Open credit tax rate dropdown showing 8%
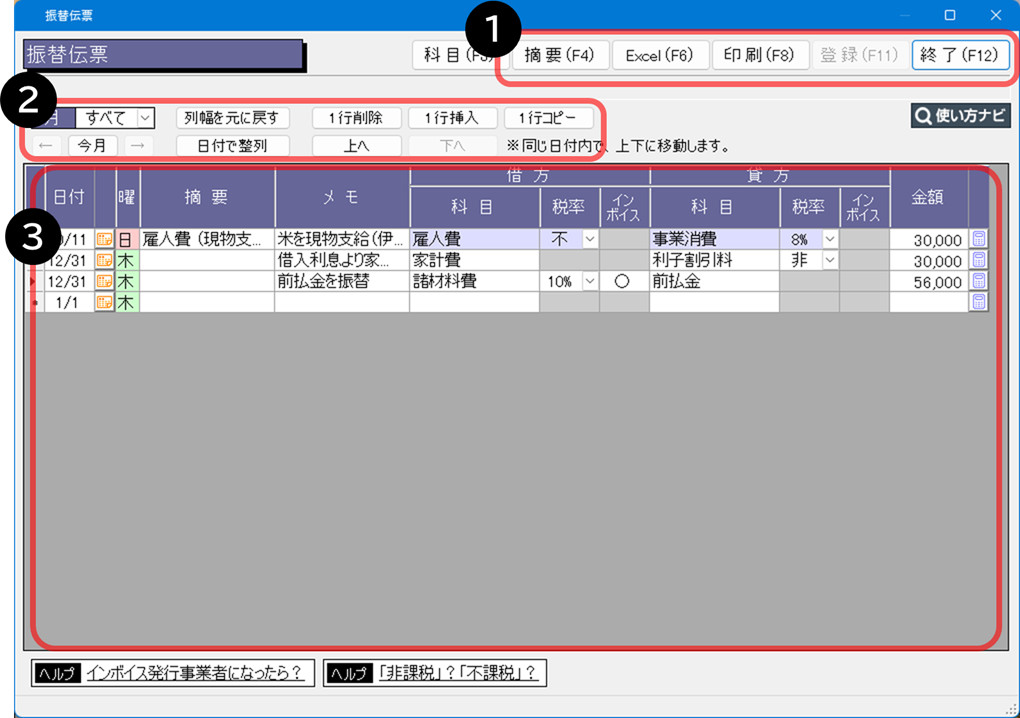 pyautogui.click(x=828, y=240)
